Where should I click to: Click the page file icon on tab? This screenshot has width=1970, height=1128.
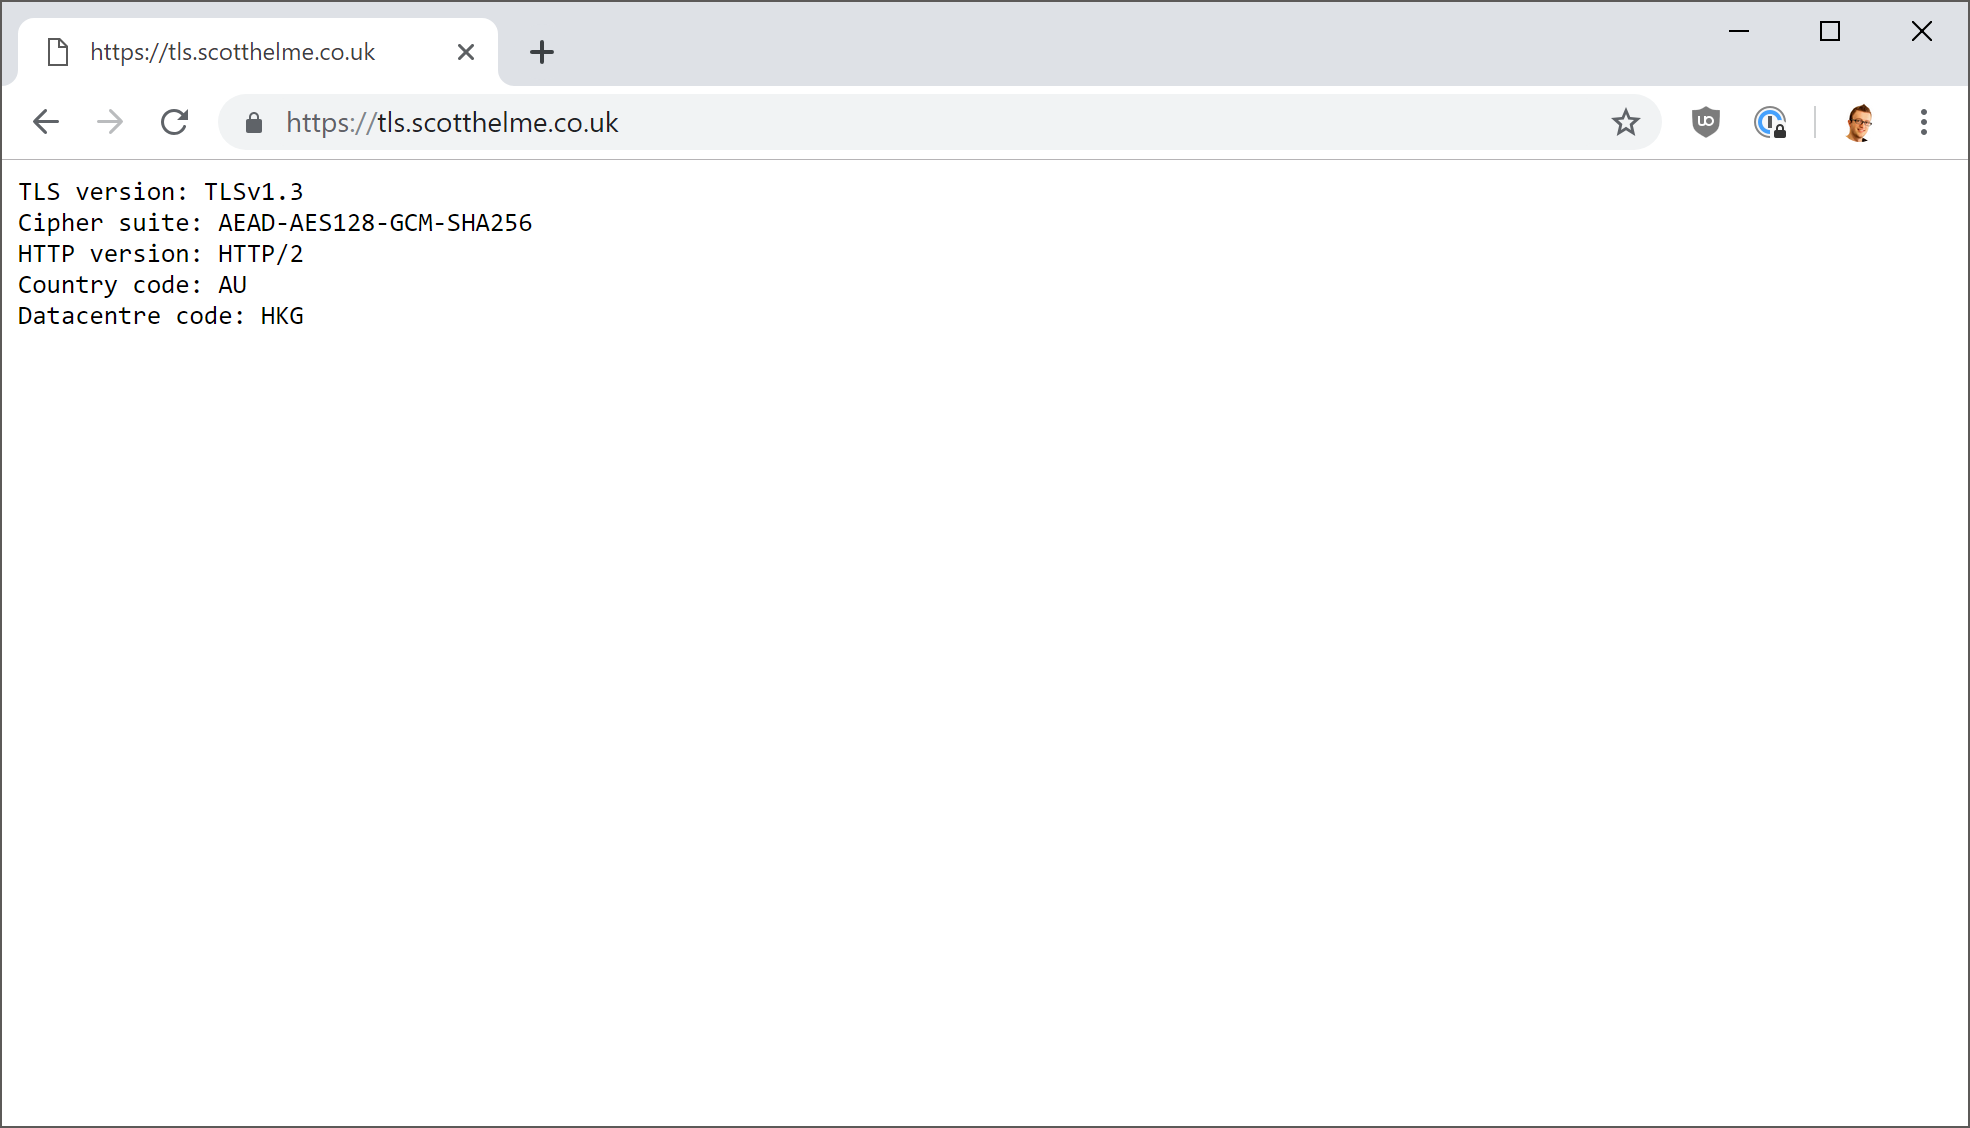click(58, 52)
